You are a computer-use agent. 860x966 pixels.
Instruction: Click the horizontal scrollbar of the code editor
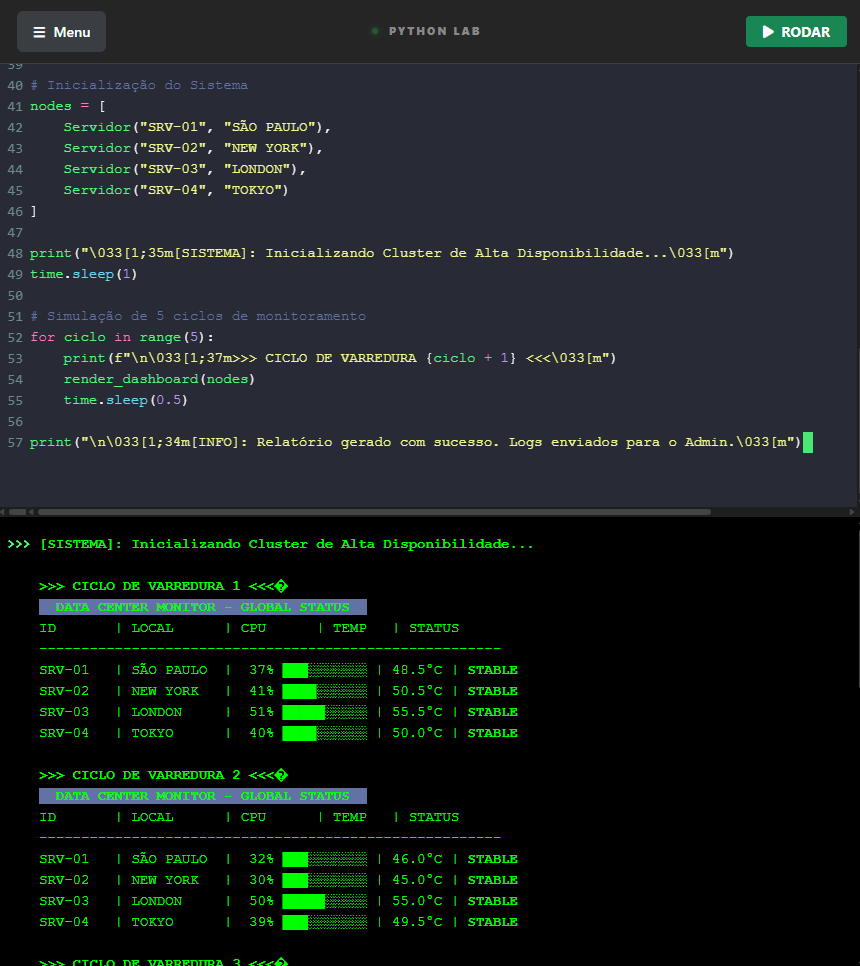(x=374, y=512)
